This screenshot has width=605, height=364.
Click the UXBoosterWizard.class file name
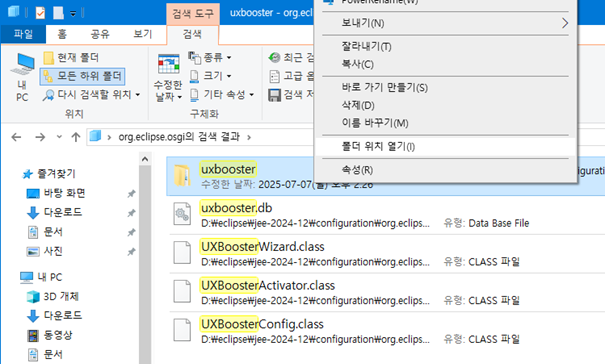pos(262,247)
